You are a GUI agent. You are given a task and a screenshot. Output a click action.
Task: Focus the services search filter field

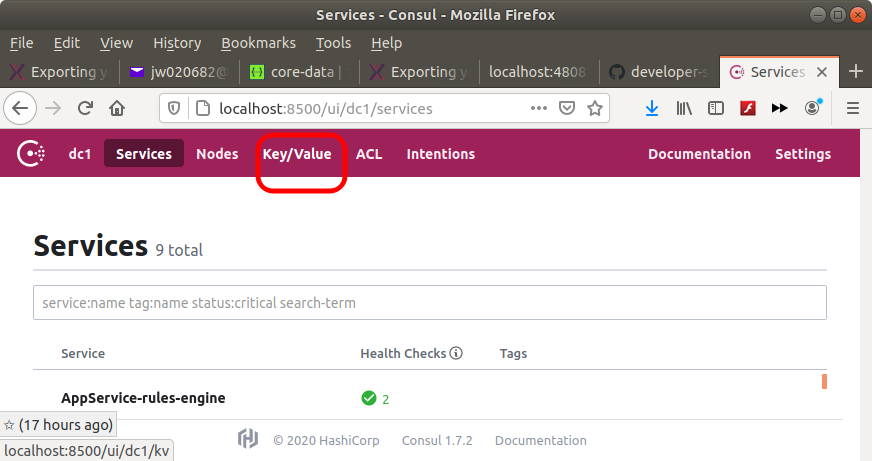click(430, 303)
